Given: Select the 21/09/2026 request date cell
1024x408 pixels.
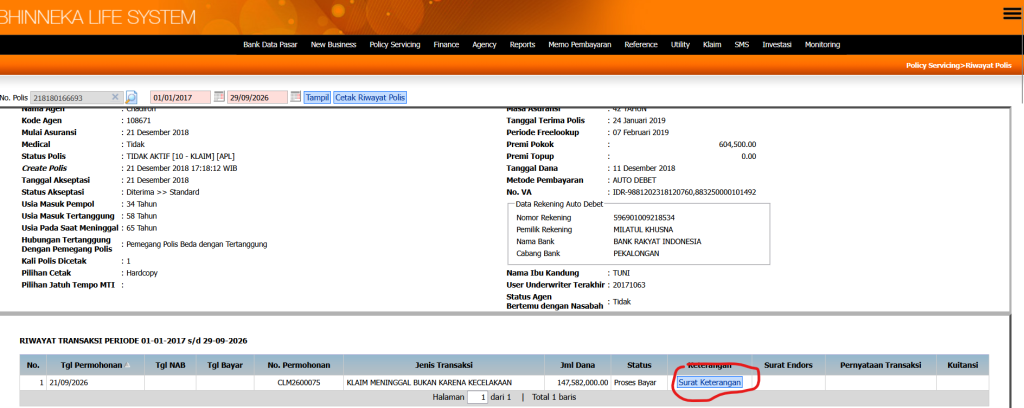Looking at the screenshot, I should [x=95, y=383].
